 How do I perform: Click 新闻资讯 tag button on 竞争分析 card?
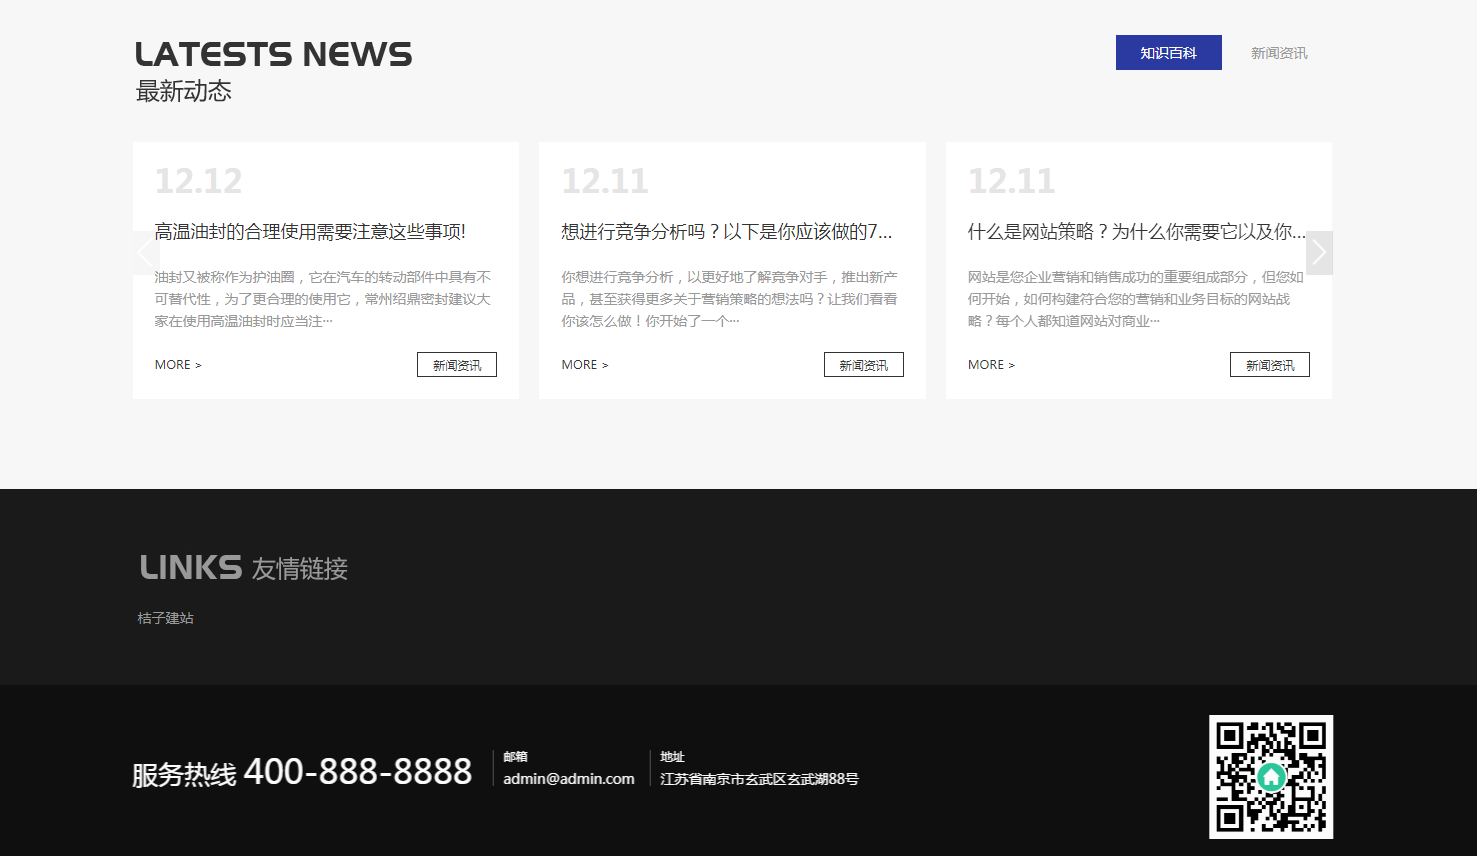pyautogui.click(x=863, y=365)
